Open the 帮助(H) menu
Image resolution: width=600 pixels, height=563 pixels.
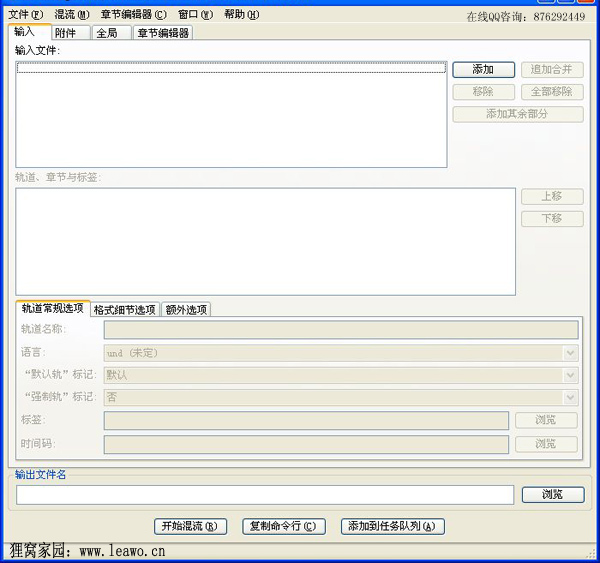[x=241, y=15]
